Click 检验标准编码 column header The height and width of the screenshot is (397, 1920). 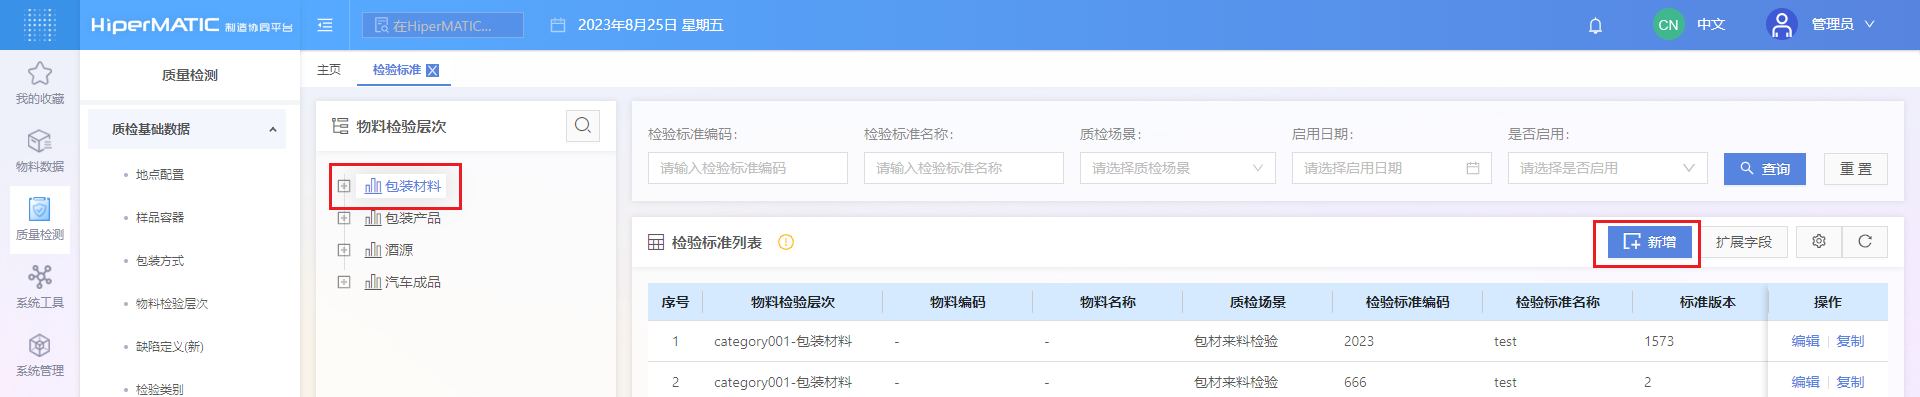pyautogui.click(x=1407, y=302)
